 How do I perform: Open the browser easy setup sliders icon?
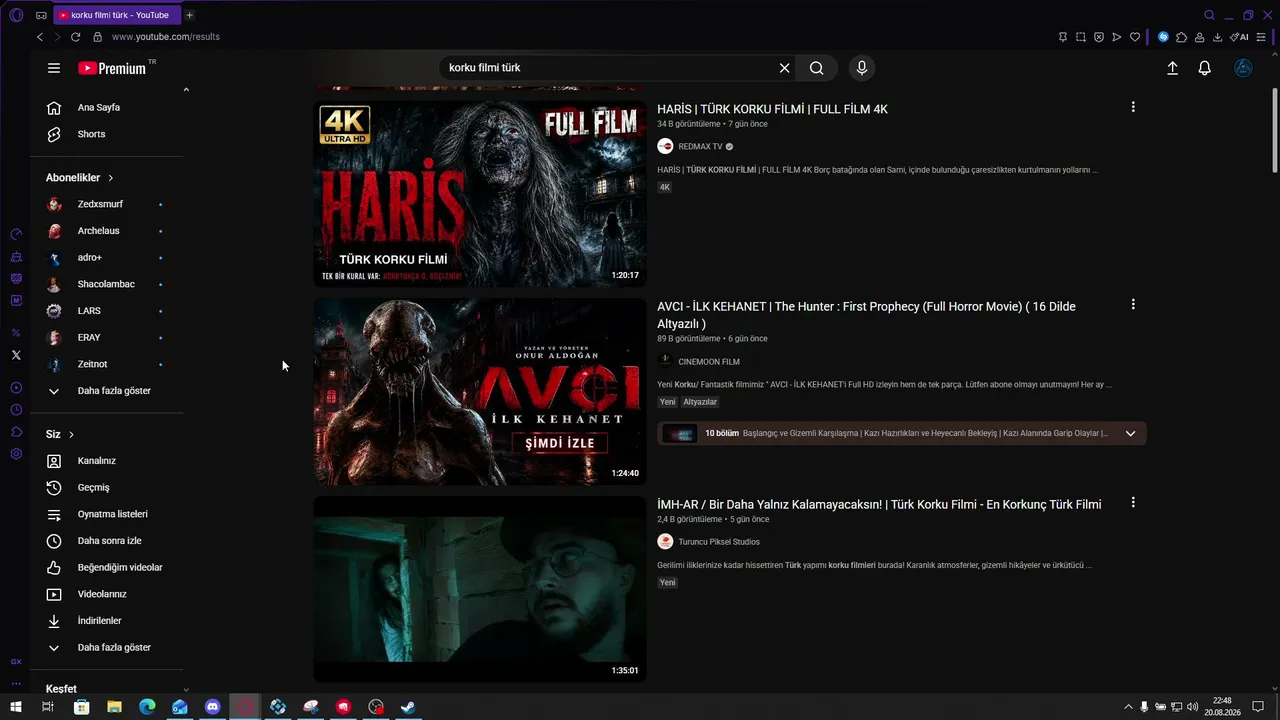coord(1263,37)
